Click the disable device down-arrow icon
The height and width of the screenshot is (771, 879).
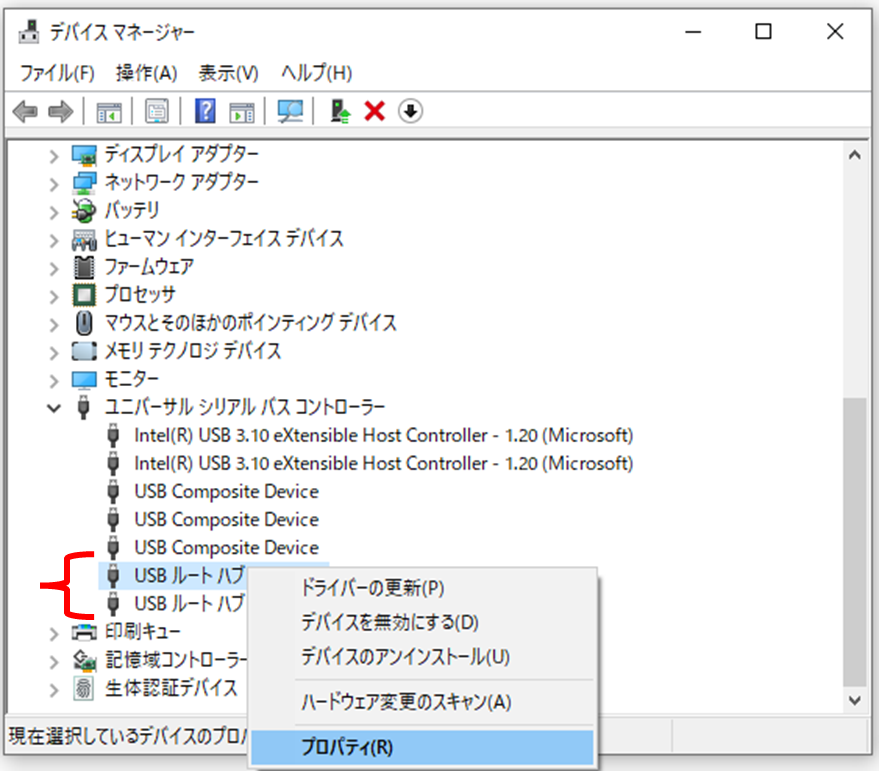point(410,111)
